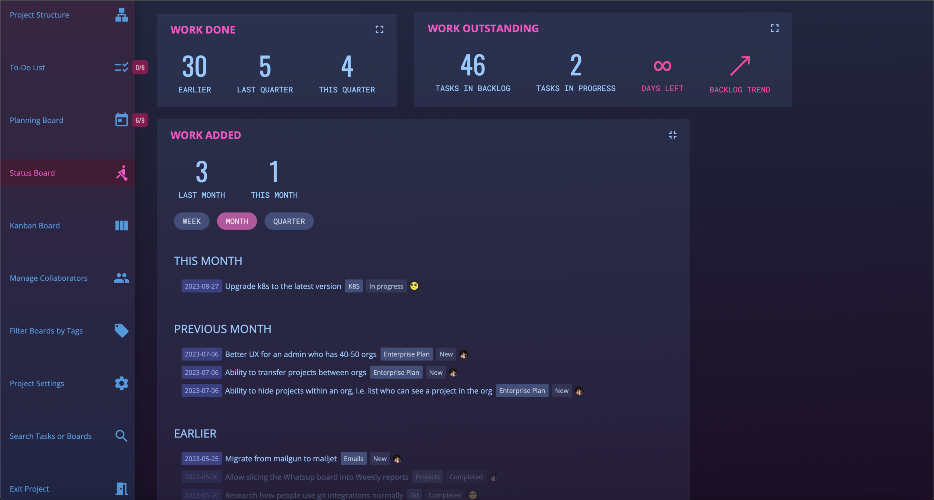Click the Filter Boards by Tags tag icon
The image size is (934, 500).
pyautogui.click(x=122, y=331)
